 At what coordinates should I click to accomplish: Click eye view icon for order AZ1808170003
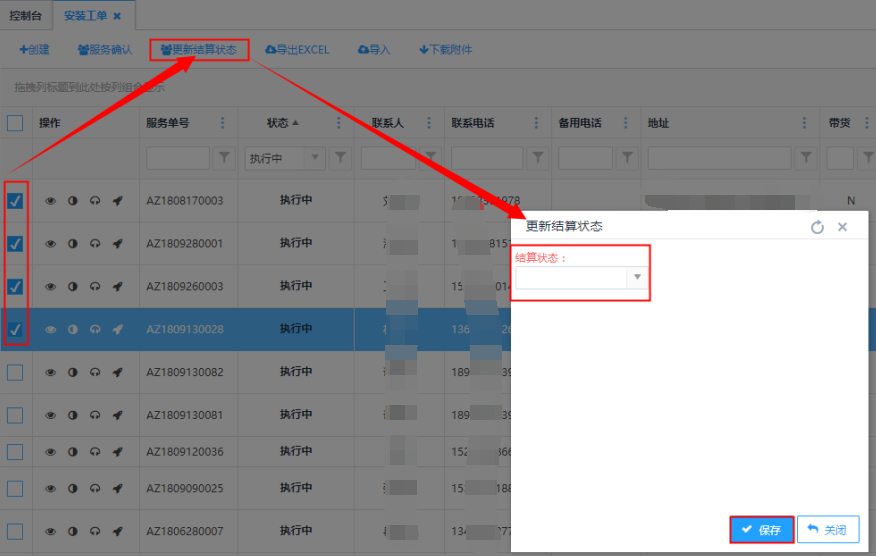51,201
